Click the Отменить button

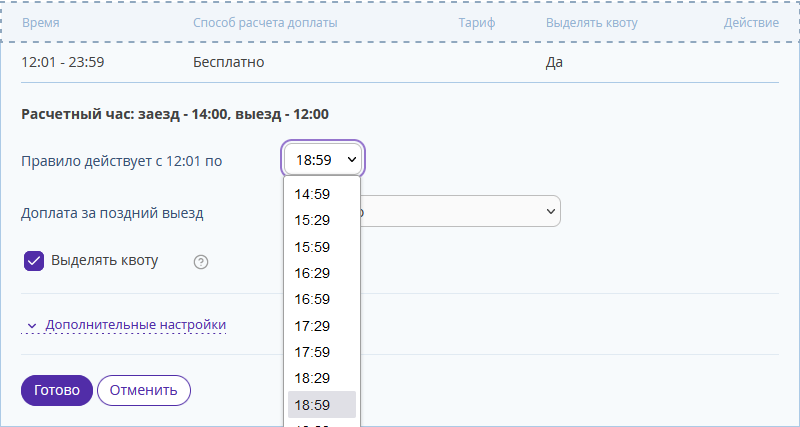(x=144, y=390)
